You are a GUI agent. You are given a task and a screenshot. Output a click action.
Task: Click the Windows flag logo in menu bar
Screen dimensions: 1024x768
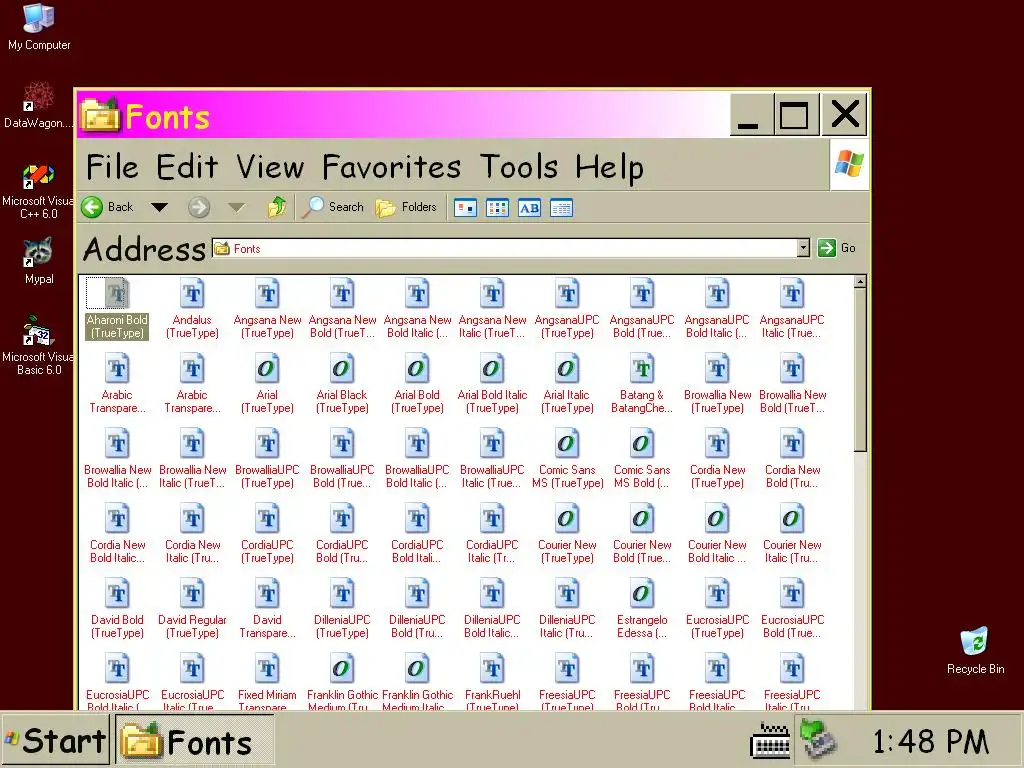click(849, 164)
